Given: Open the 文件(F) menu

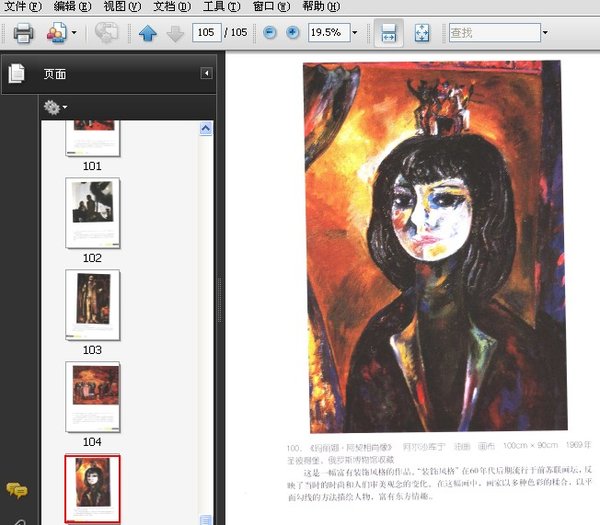Looking at the screenshot, I should [x=23, y=7].
